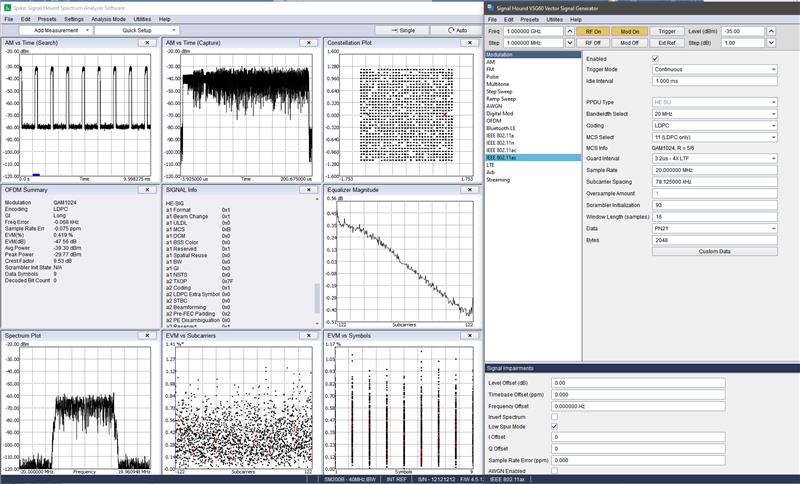Click the VSG60 Signal Generator title bar icon
The height and width of the screenshot is (484, 800).
coord(491,8)
